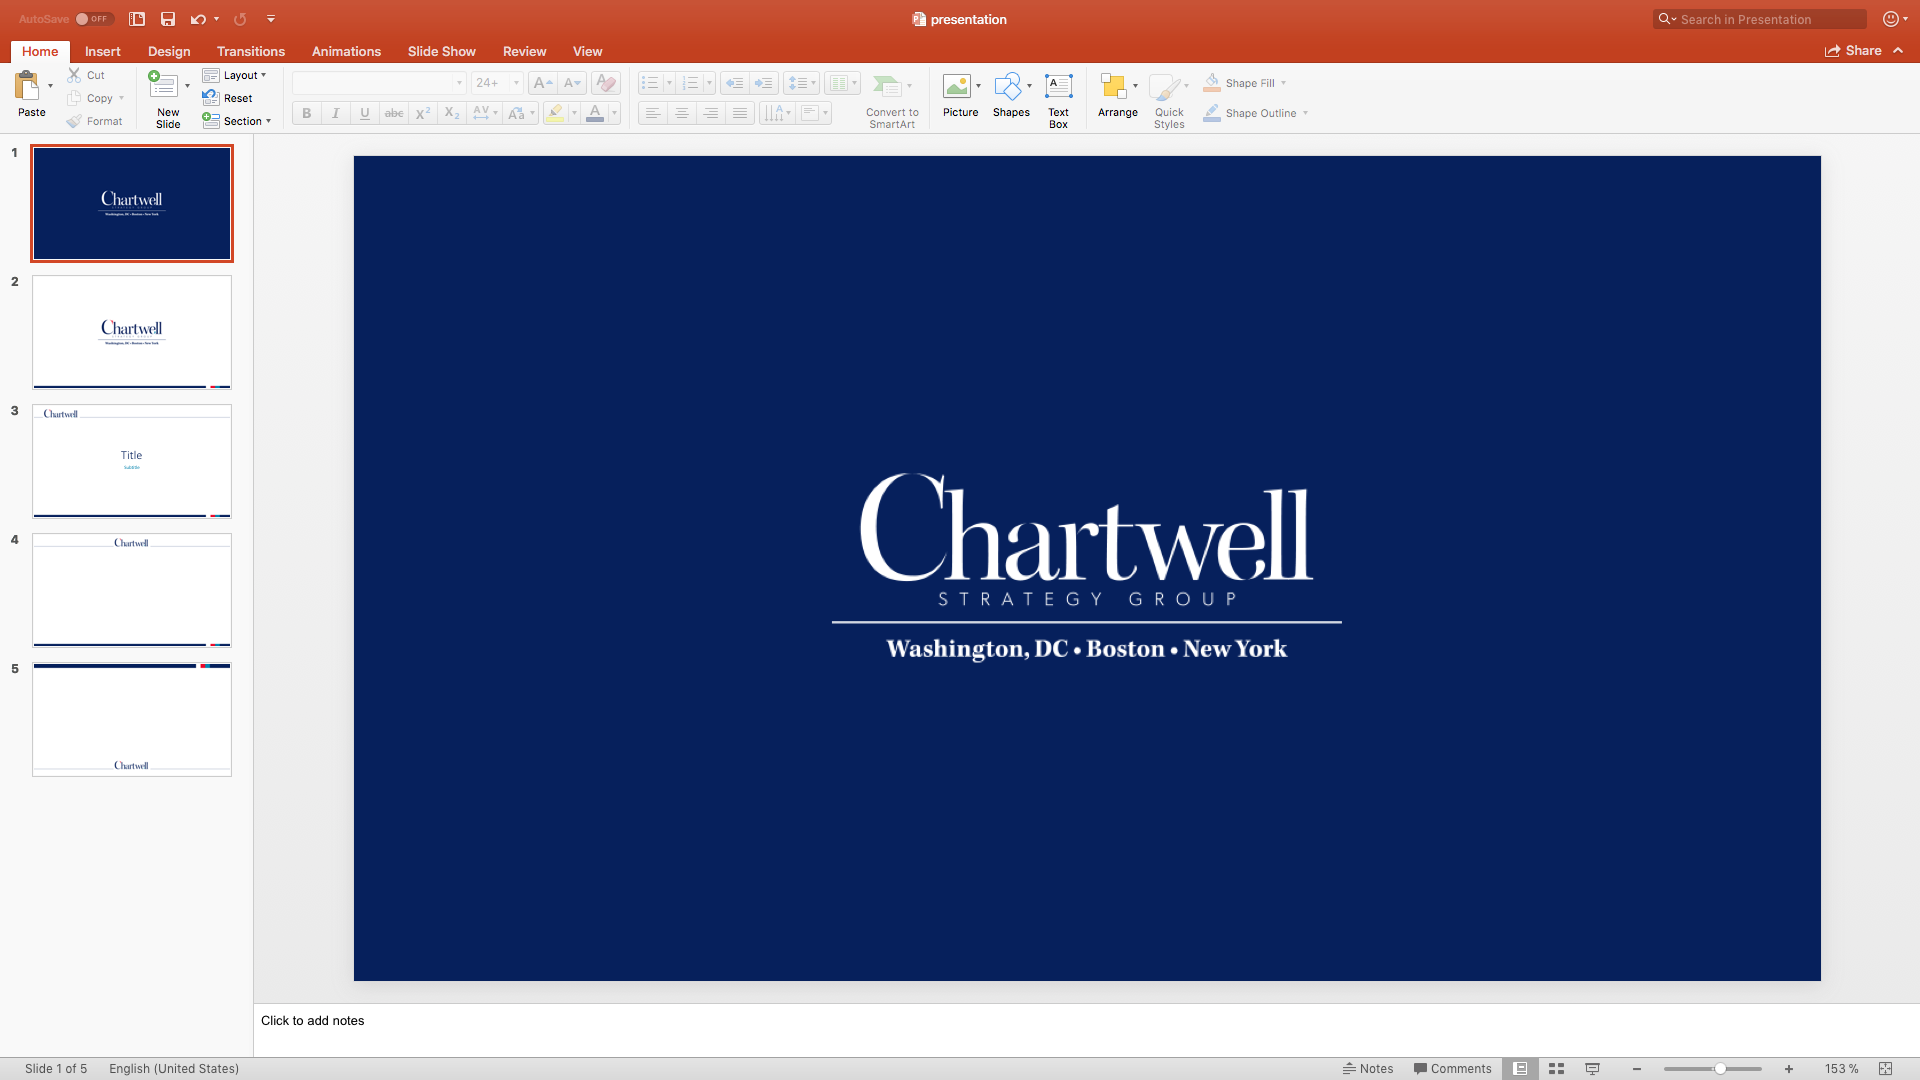The width and height of the screenshot is (1920, 1080).
Task: Select slide 3 thumbnail titled Title
Action: point(132,461)
